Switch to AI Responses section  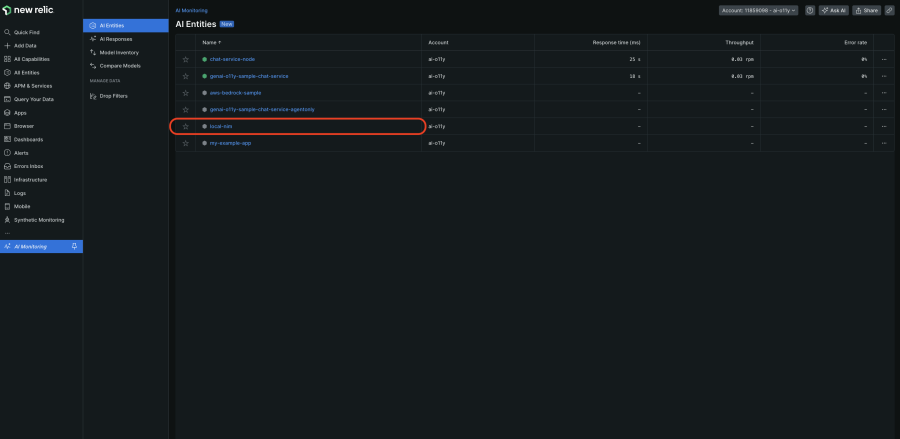(x=117, y=38)
